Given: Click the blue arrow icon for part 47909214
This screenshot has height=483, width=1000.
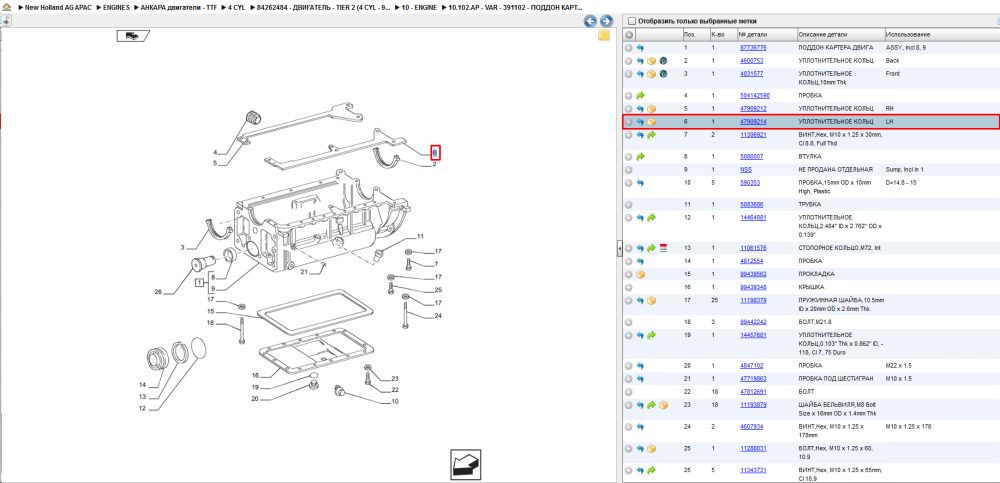Looking at the screenshot, I should click(x=640, y=121).
